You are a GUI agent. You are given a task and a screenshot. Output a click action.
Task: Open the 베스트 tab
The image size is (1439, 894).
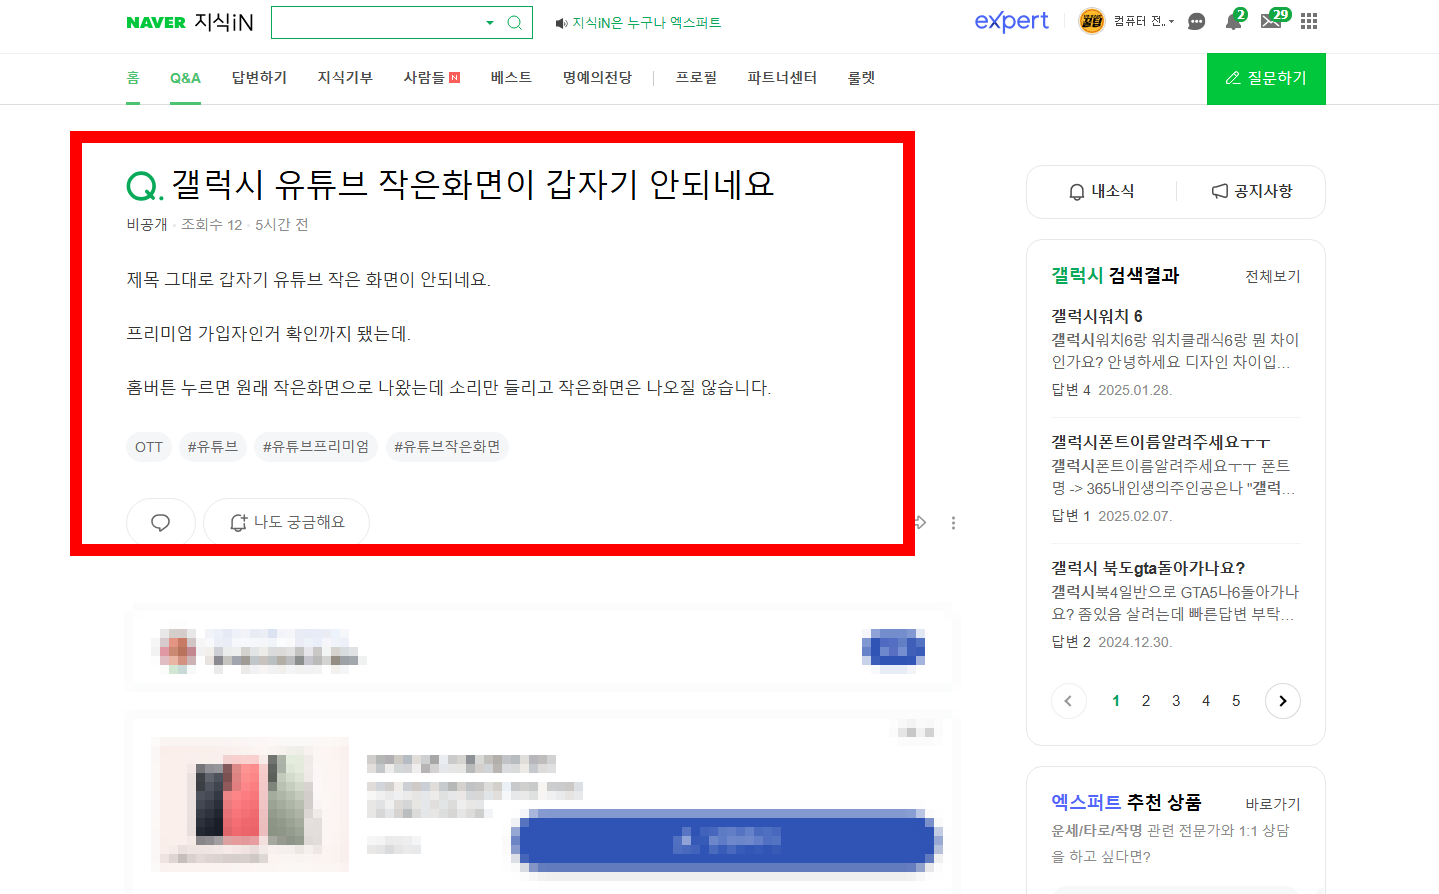tap(511, 77)
